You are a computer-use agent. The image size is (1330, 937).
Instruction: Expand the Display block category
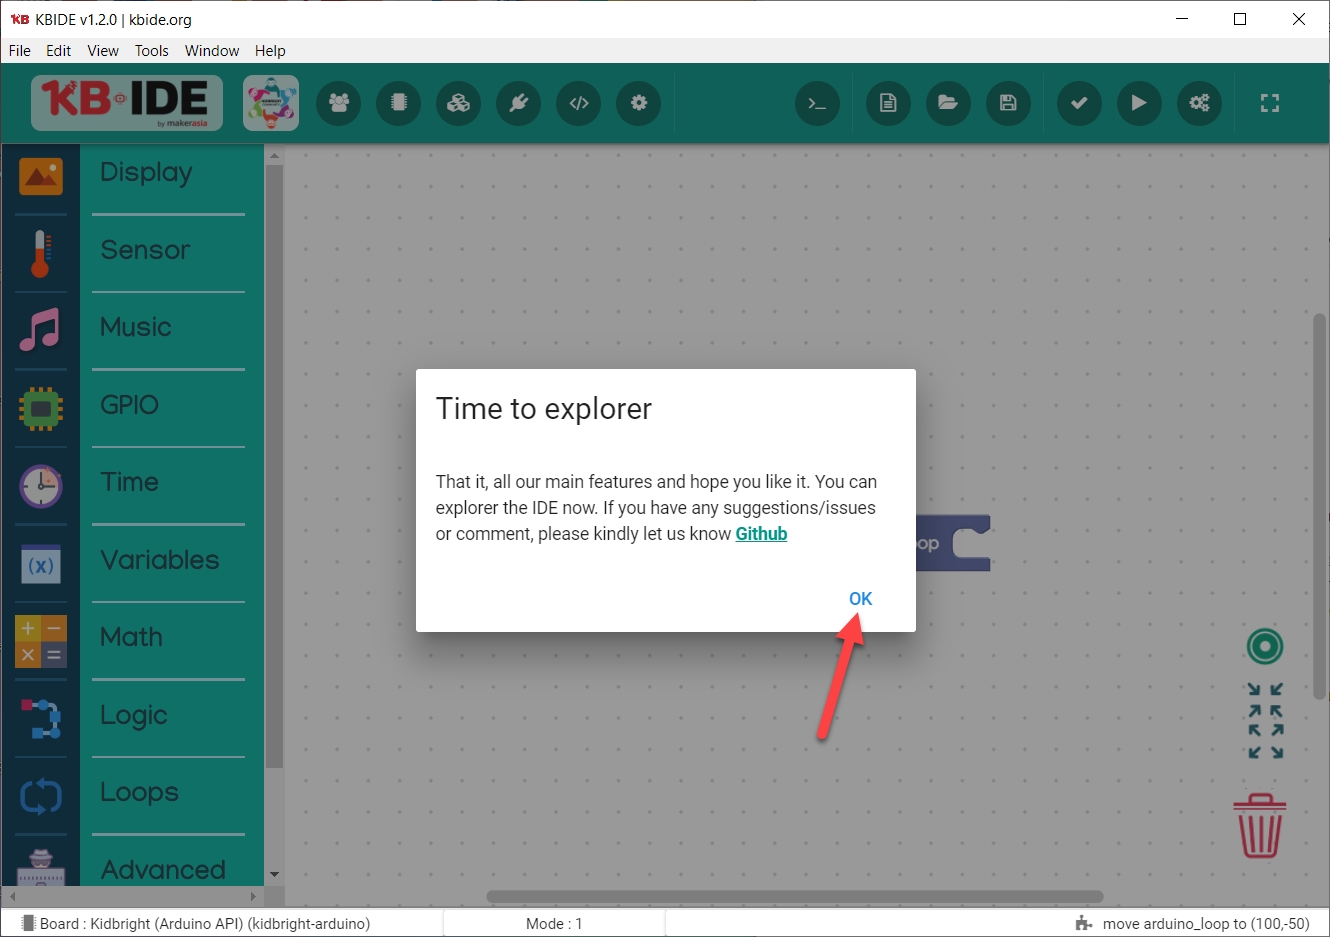click(x=146, y=172)
